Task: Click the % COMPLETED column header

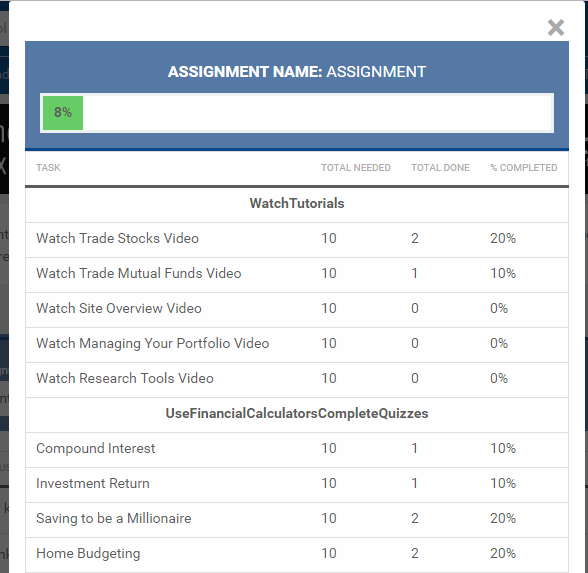Action: click(x=524, y=168)
